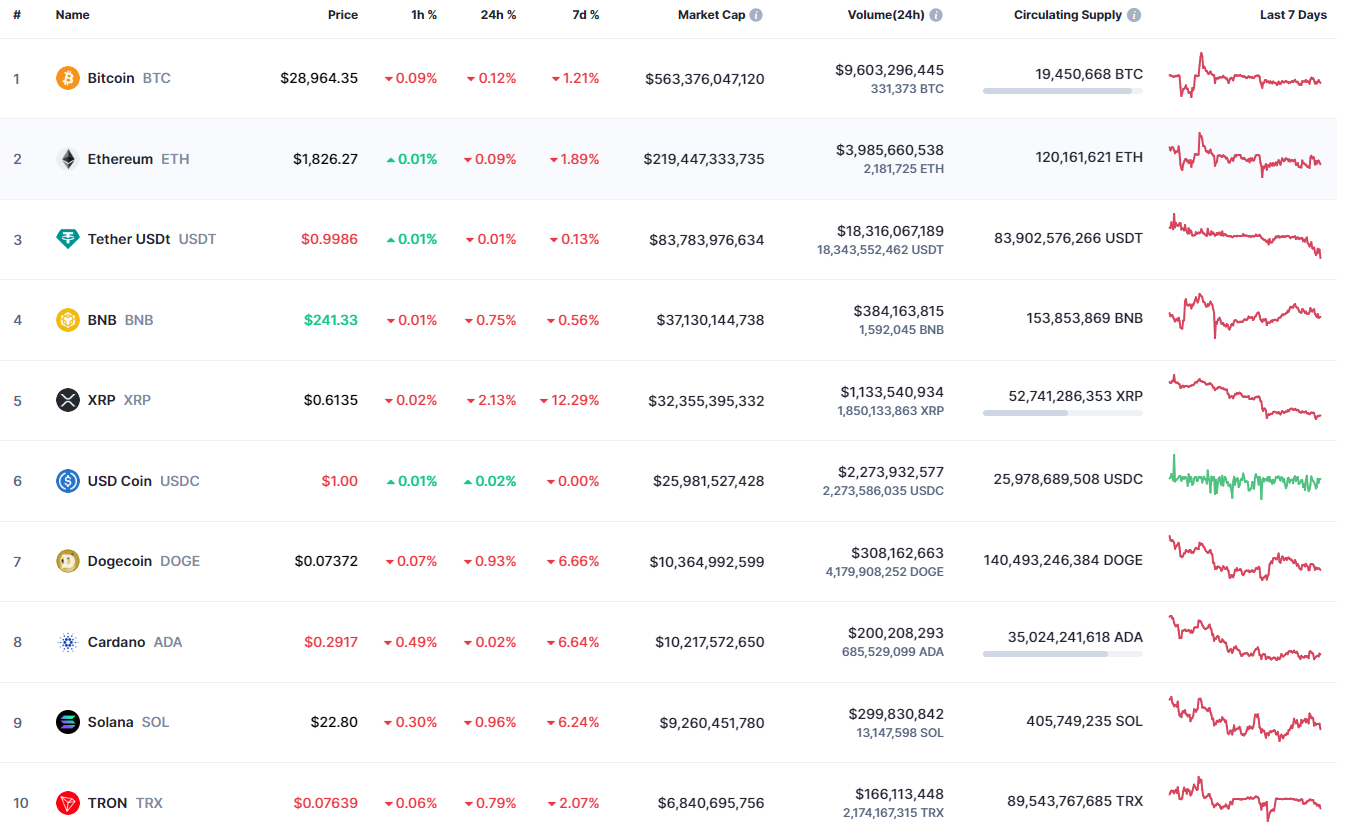
Task: Click the Ethereum ETH coin logo
Action: [66, 158]
